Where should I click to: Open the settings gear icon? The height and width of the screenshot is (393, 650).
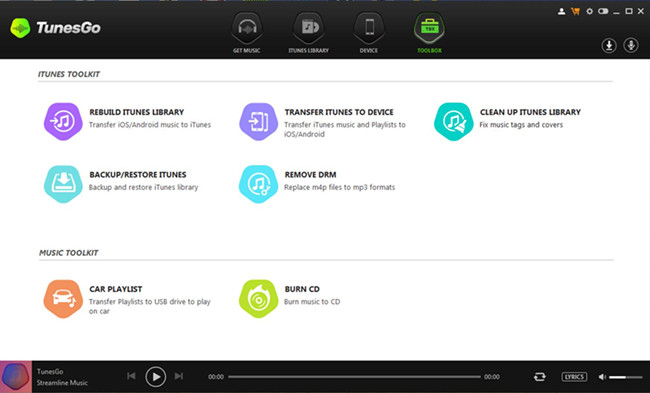589,12
